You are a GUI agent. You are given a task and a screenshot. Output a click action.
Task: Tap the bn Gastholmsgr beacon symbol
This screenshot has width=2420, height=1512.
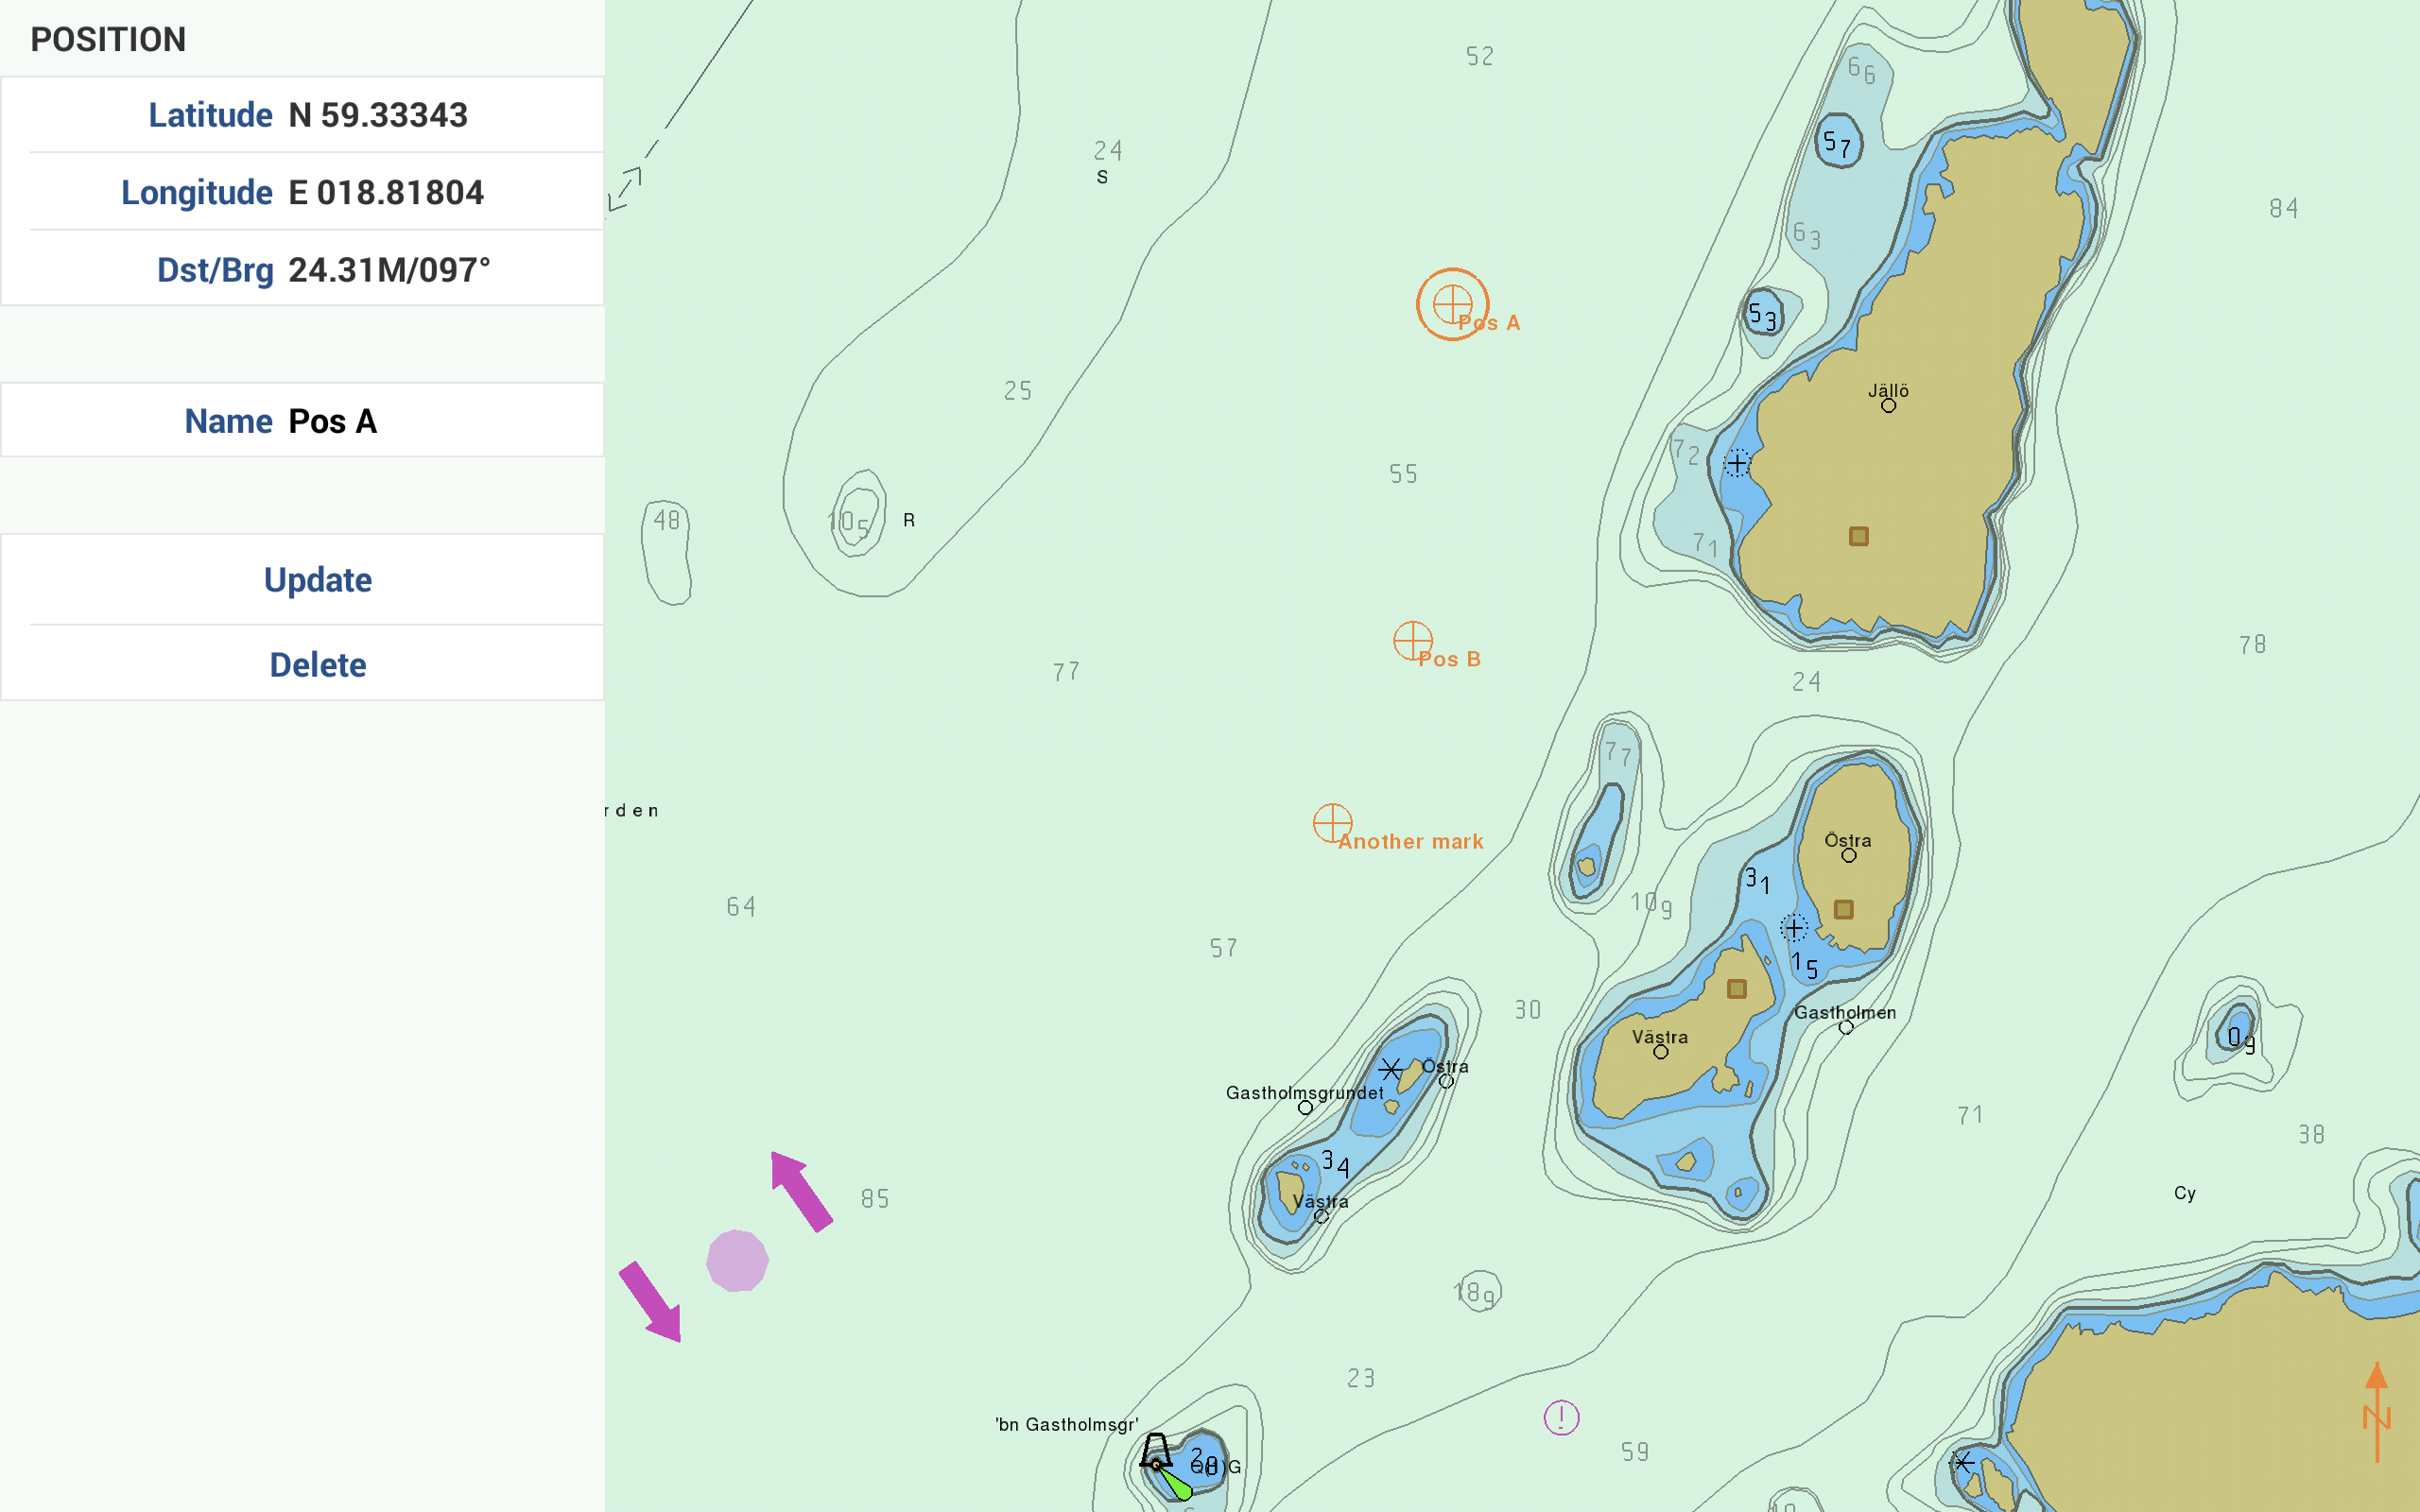(x=1156, y=1451)
